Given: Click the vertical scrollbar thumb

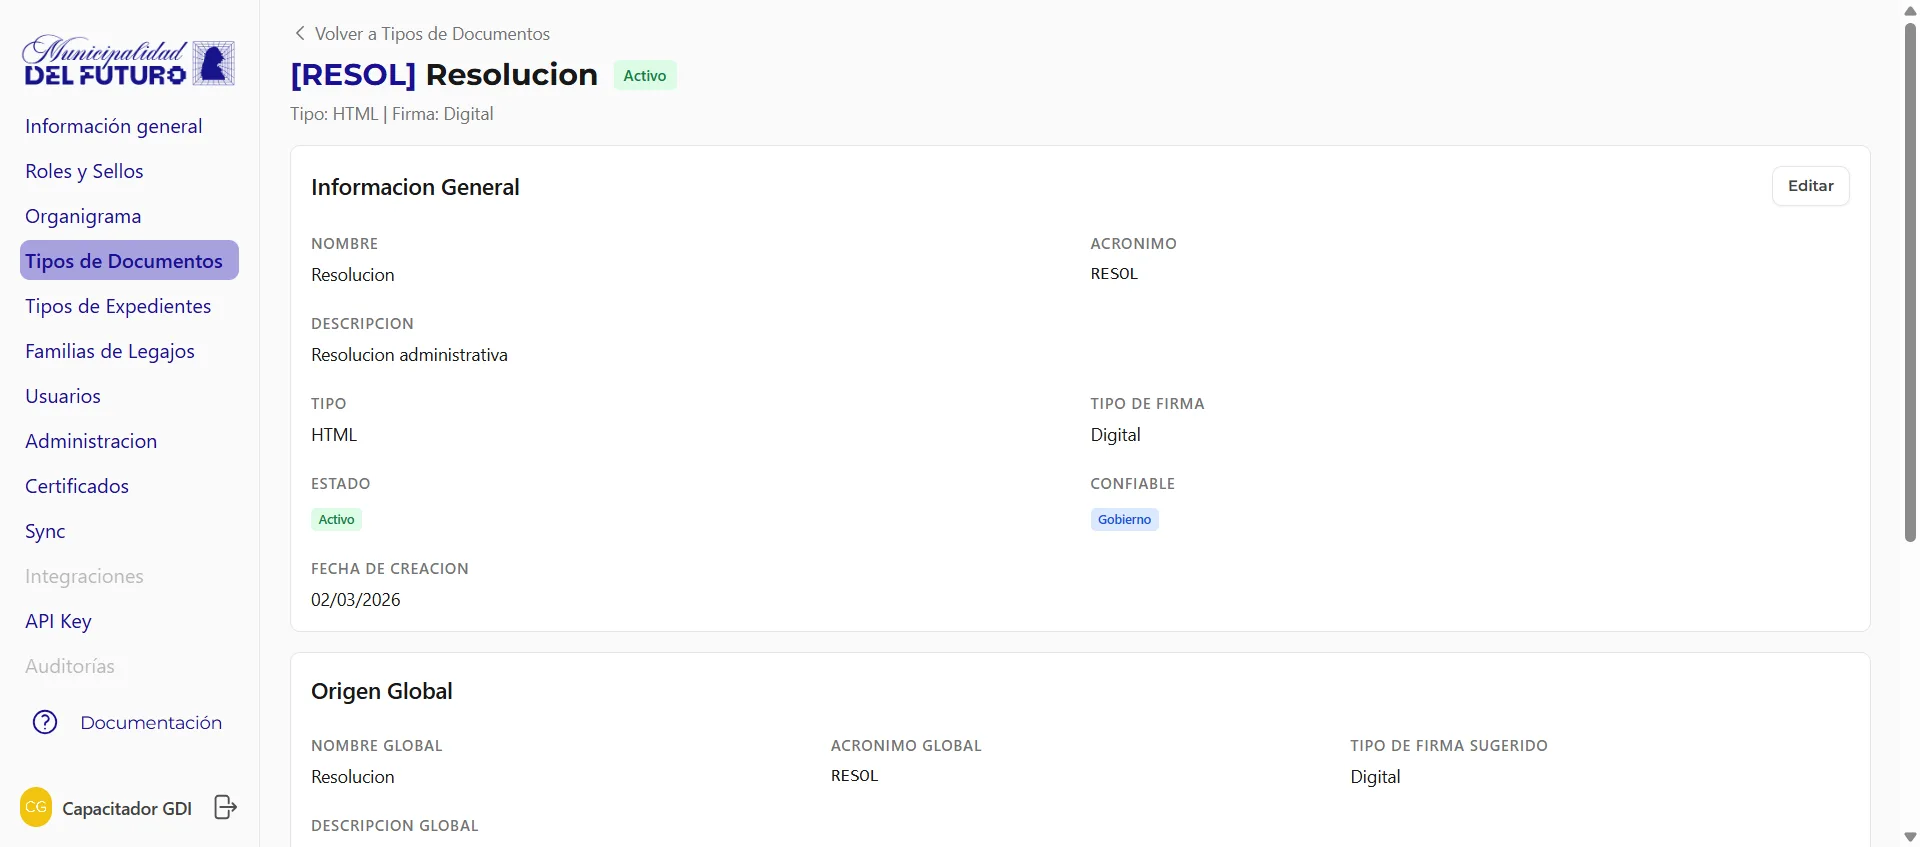Looking at the screenshot, I should click(x=1910, y=282).
